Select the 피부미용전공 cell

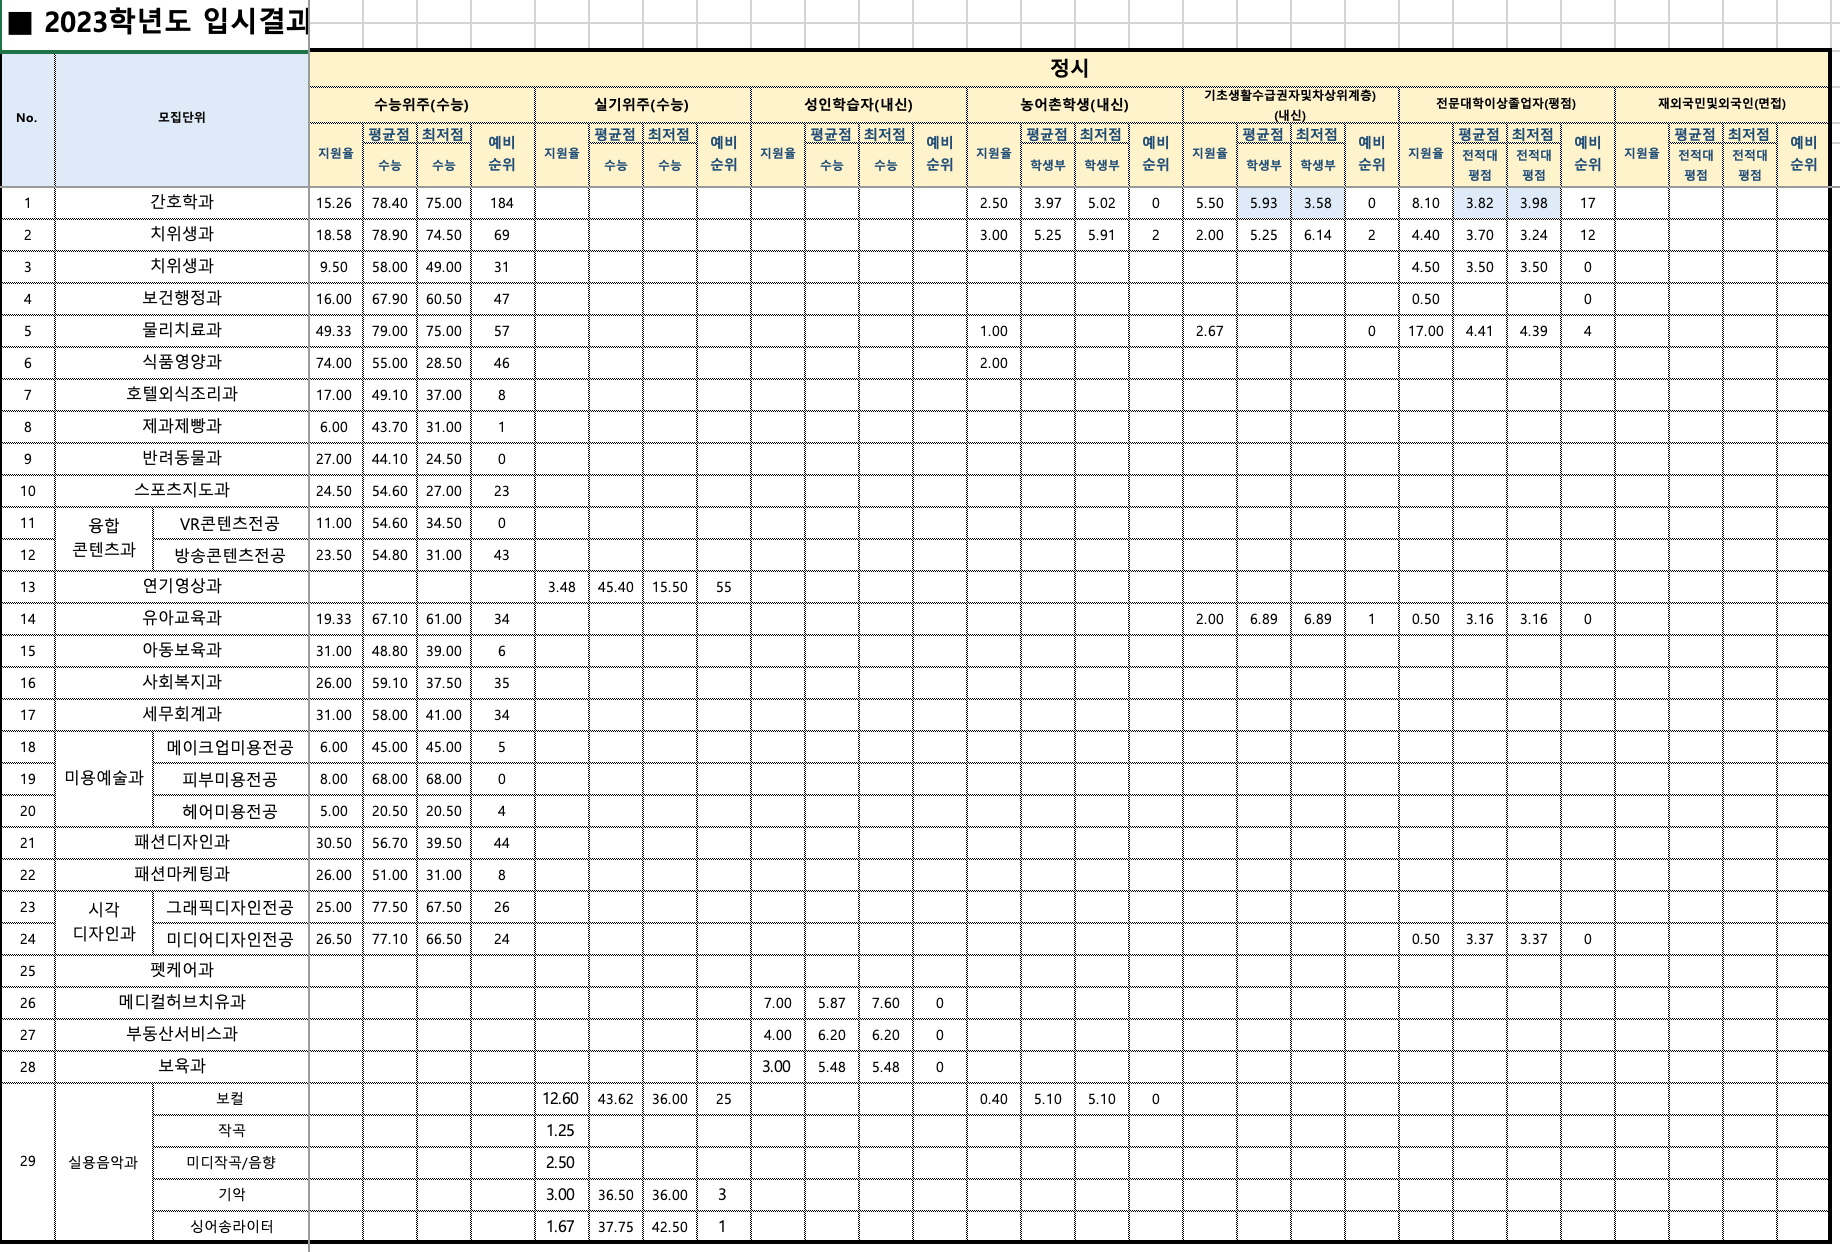point(230,779)
